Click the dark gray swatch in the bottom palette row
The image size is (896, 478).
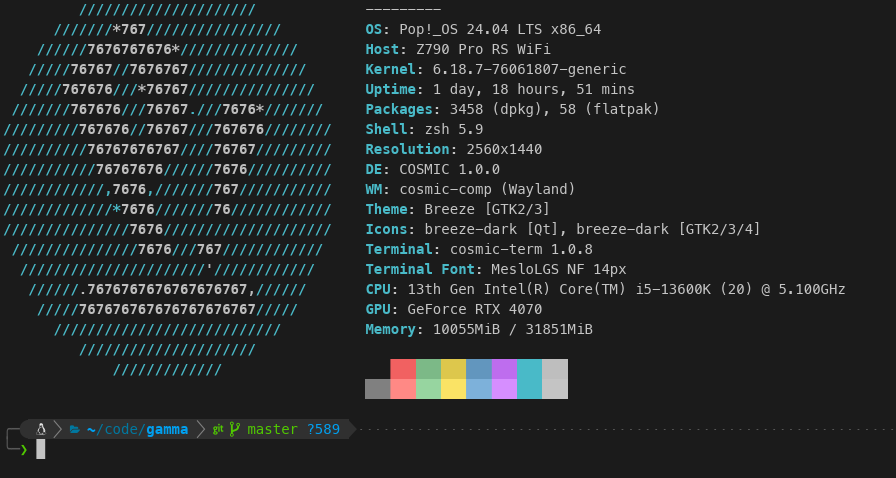pos(378,389)
